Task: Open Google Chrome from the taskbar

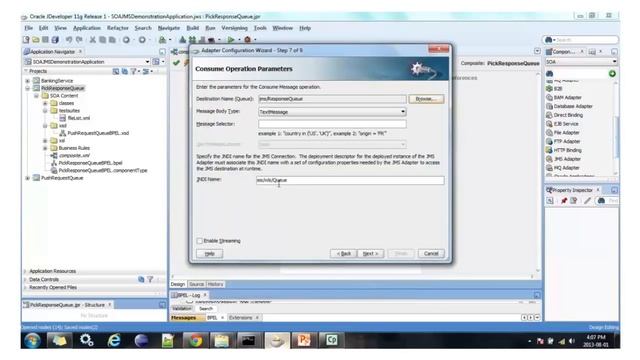Action: [x=196, y=340]
